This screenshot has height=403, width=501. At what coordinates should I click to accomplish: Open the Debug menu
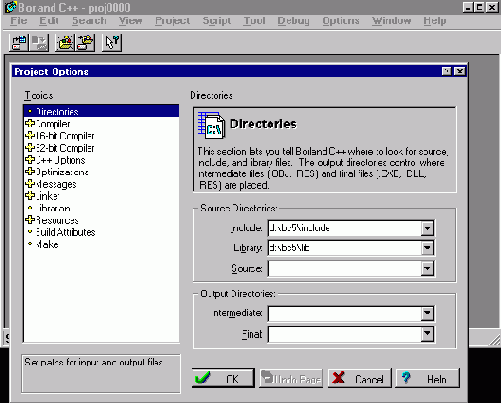click(x=293, y=21)
